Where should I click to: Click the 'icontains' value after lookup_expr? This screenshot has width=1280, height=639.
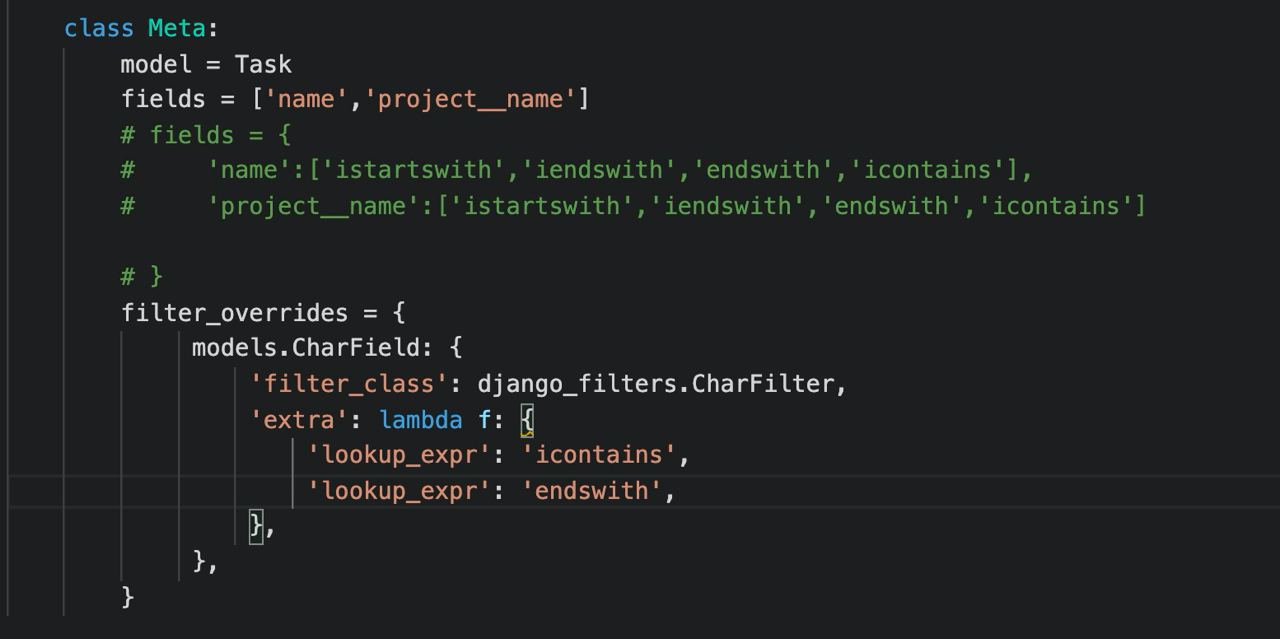point(599,455)
